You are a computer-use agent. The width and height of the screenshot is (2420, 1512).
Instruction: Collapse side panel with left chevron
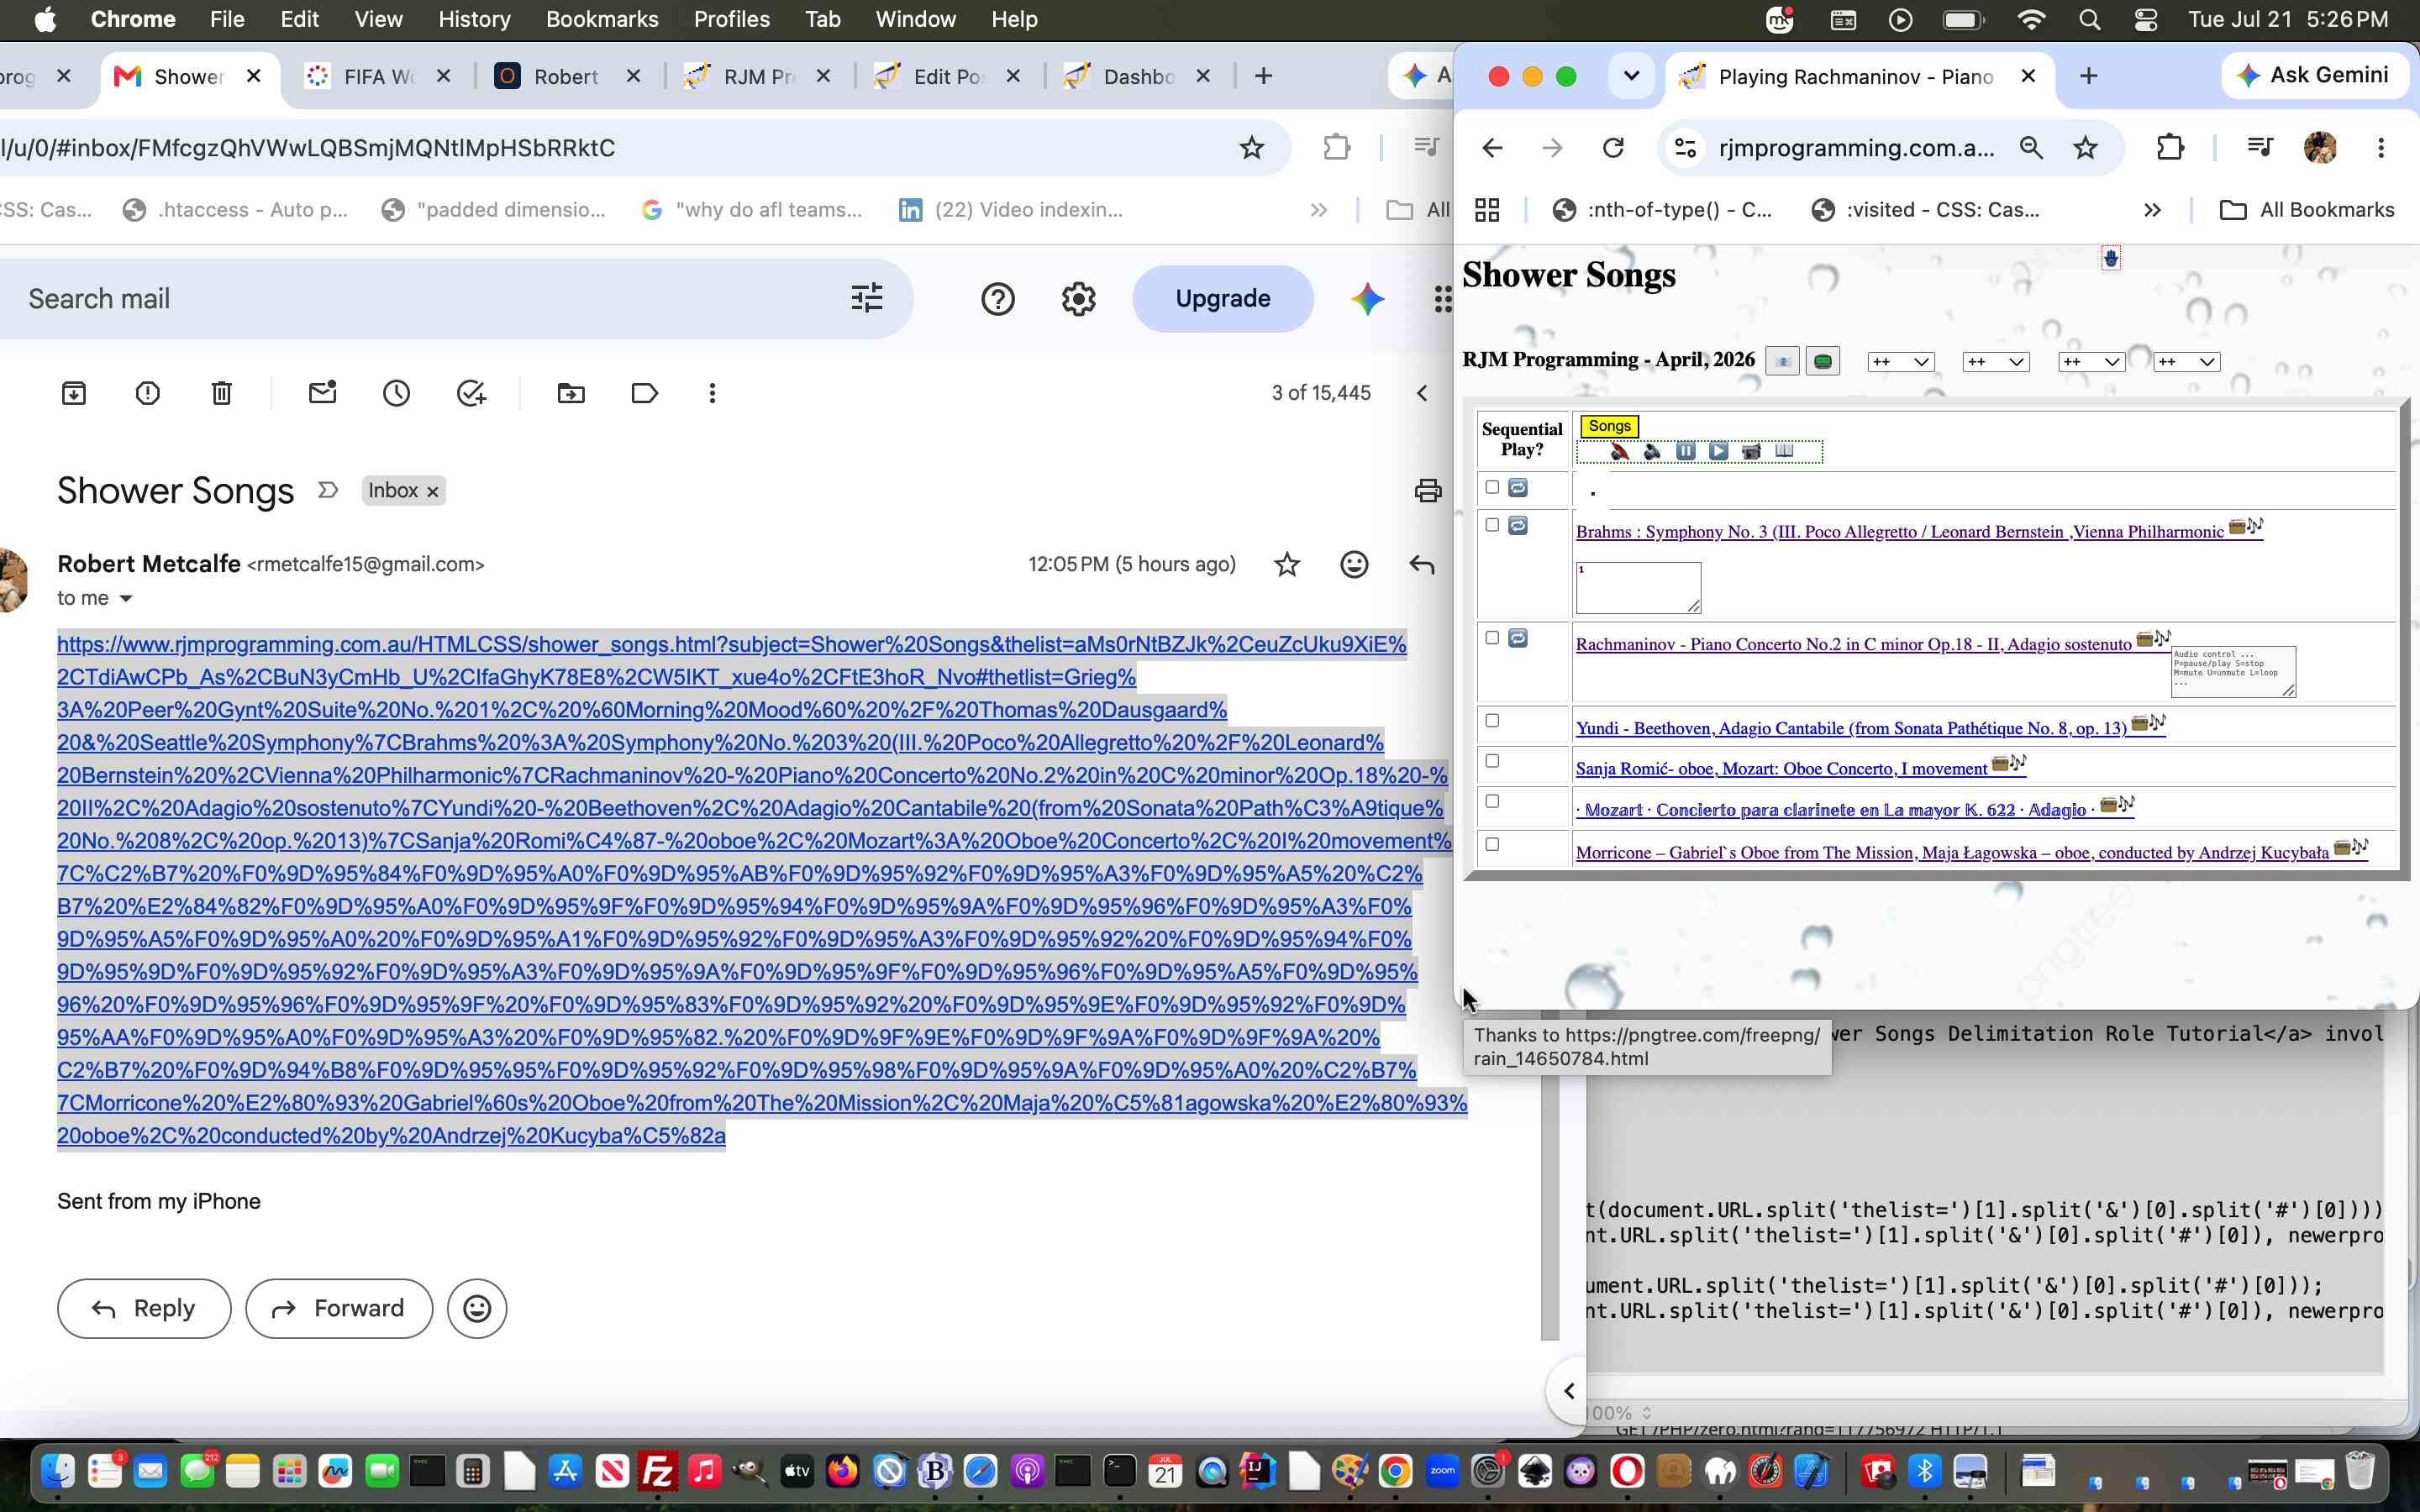pyautogui.click(x=1569, y=1391)
